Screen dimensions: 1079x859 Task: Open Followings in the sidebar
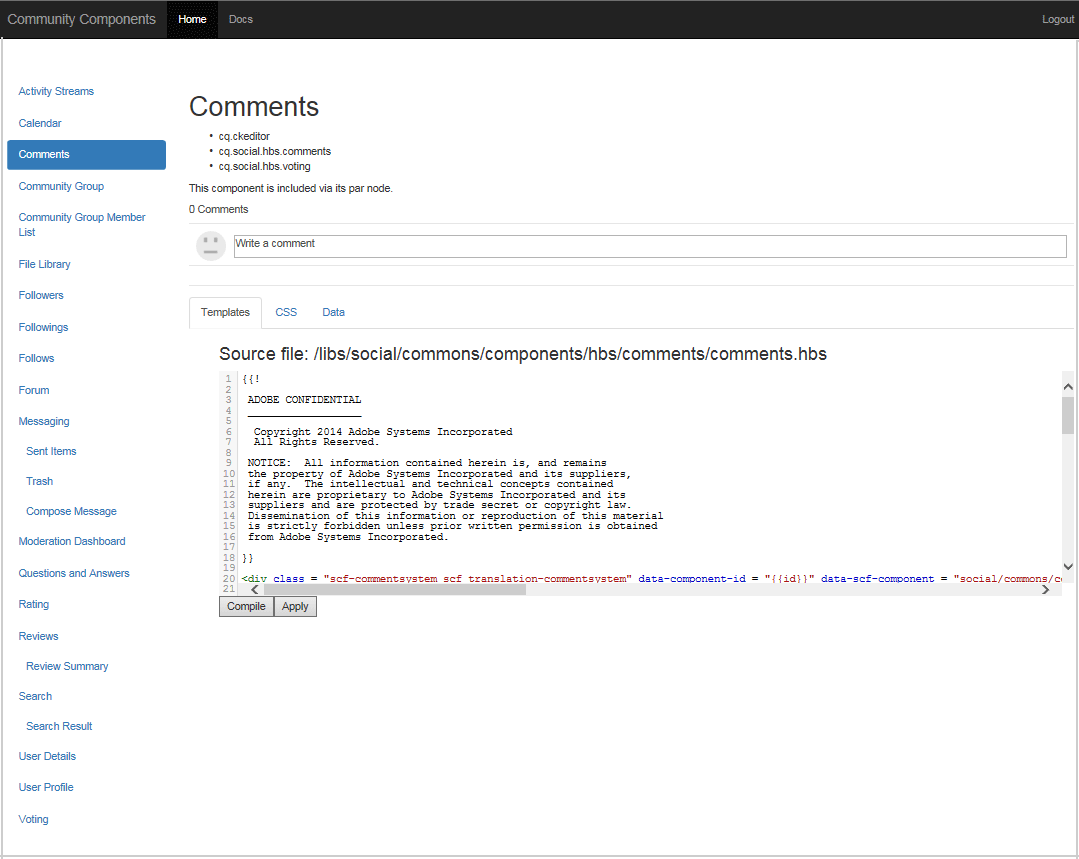[x=43, y=327]
